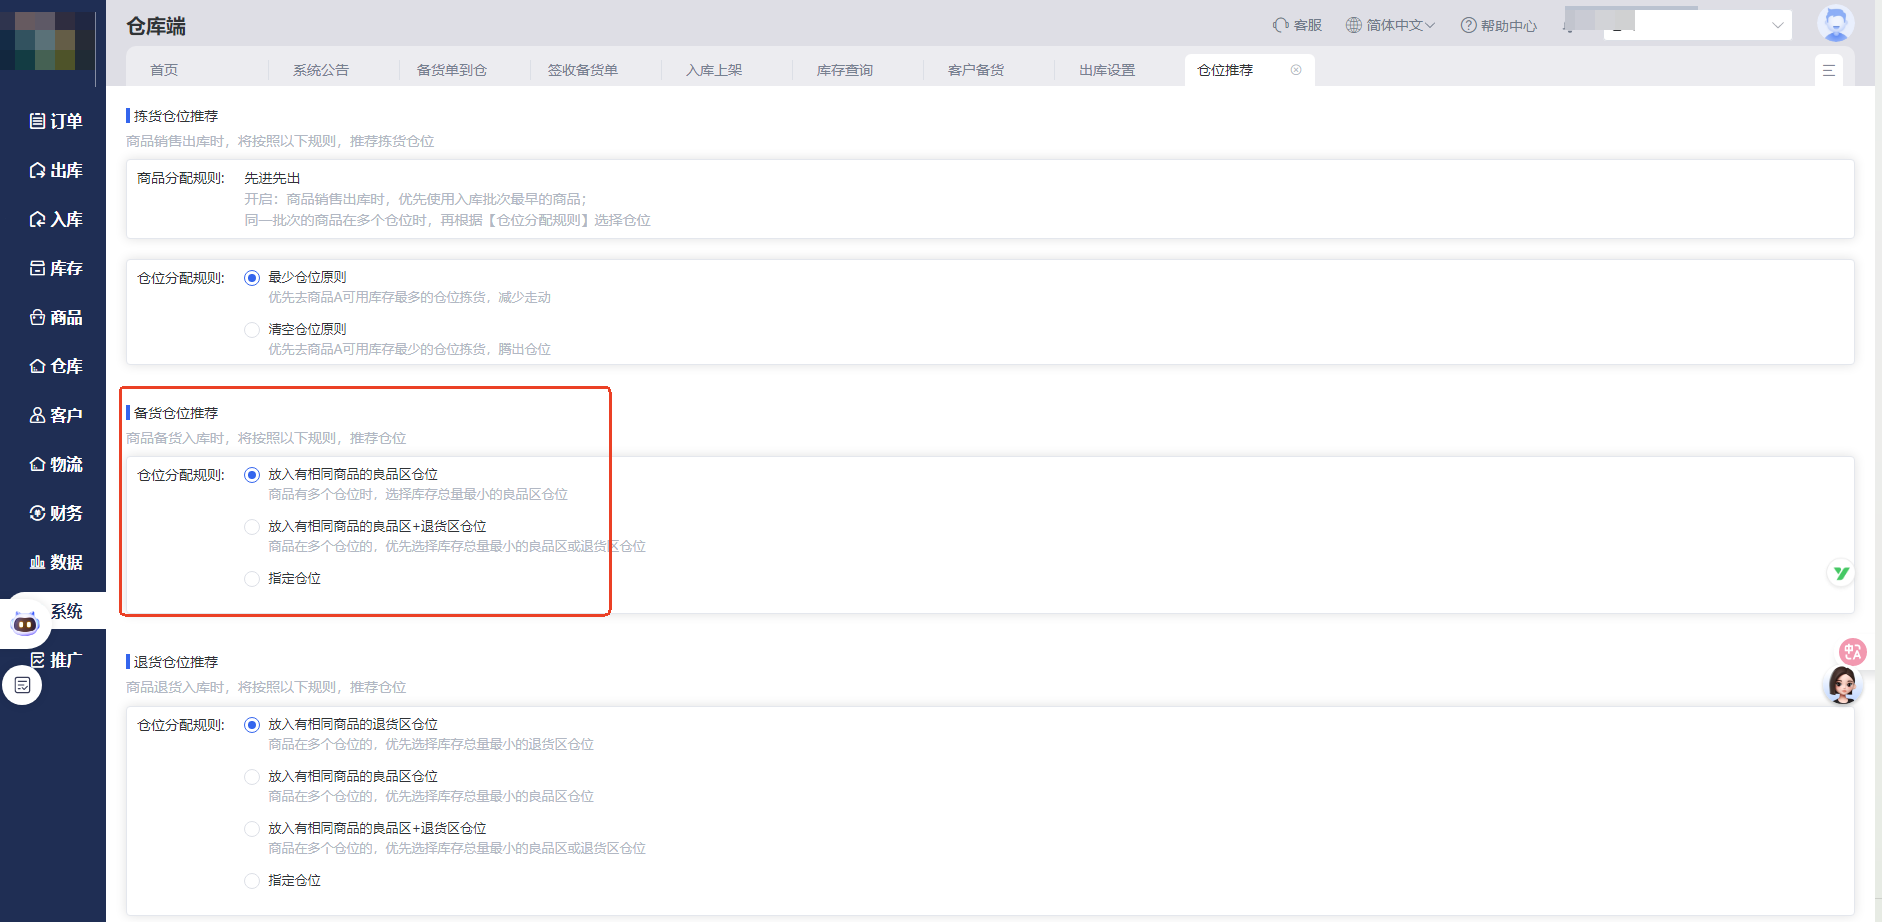The width and height of the screenshot is (1882, 922).
Task: Open the 入库 module from sidebar
Action: point(55,218)
